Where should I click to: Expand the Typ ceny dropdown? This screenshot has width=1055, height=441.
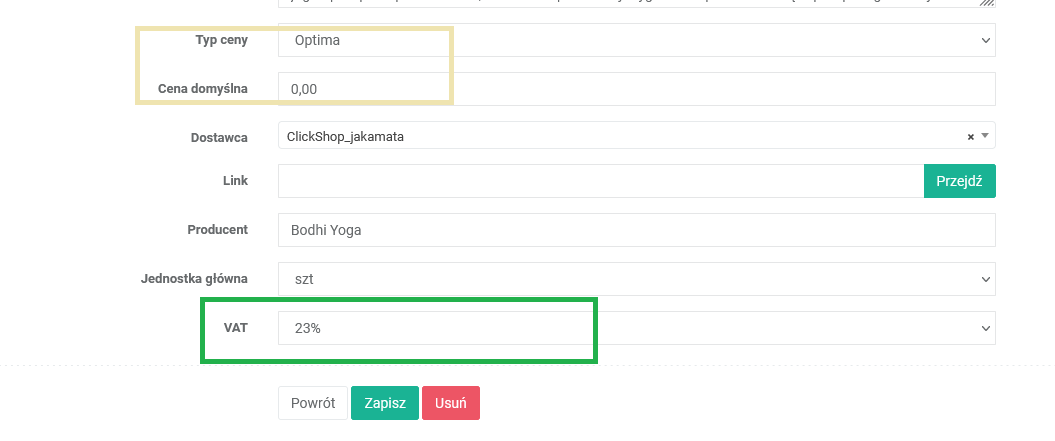pyautogui.click(x=636, y=41)
